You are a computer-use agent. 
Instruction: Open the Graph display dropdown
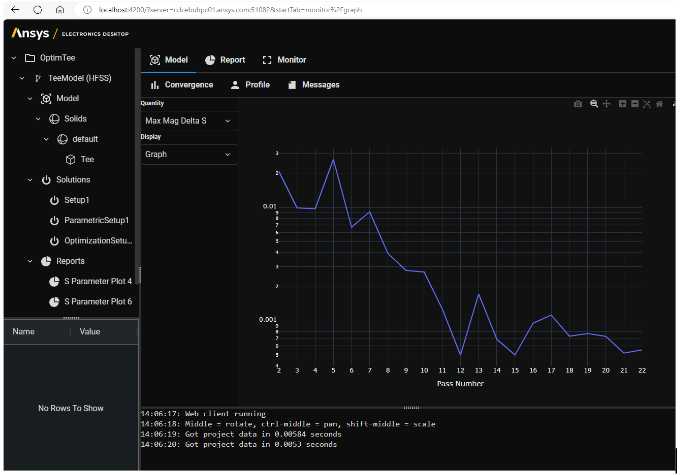[189, 154]
